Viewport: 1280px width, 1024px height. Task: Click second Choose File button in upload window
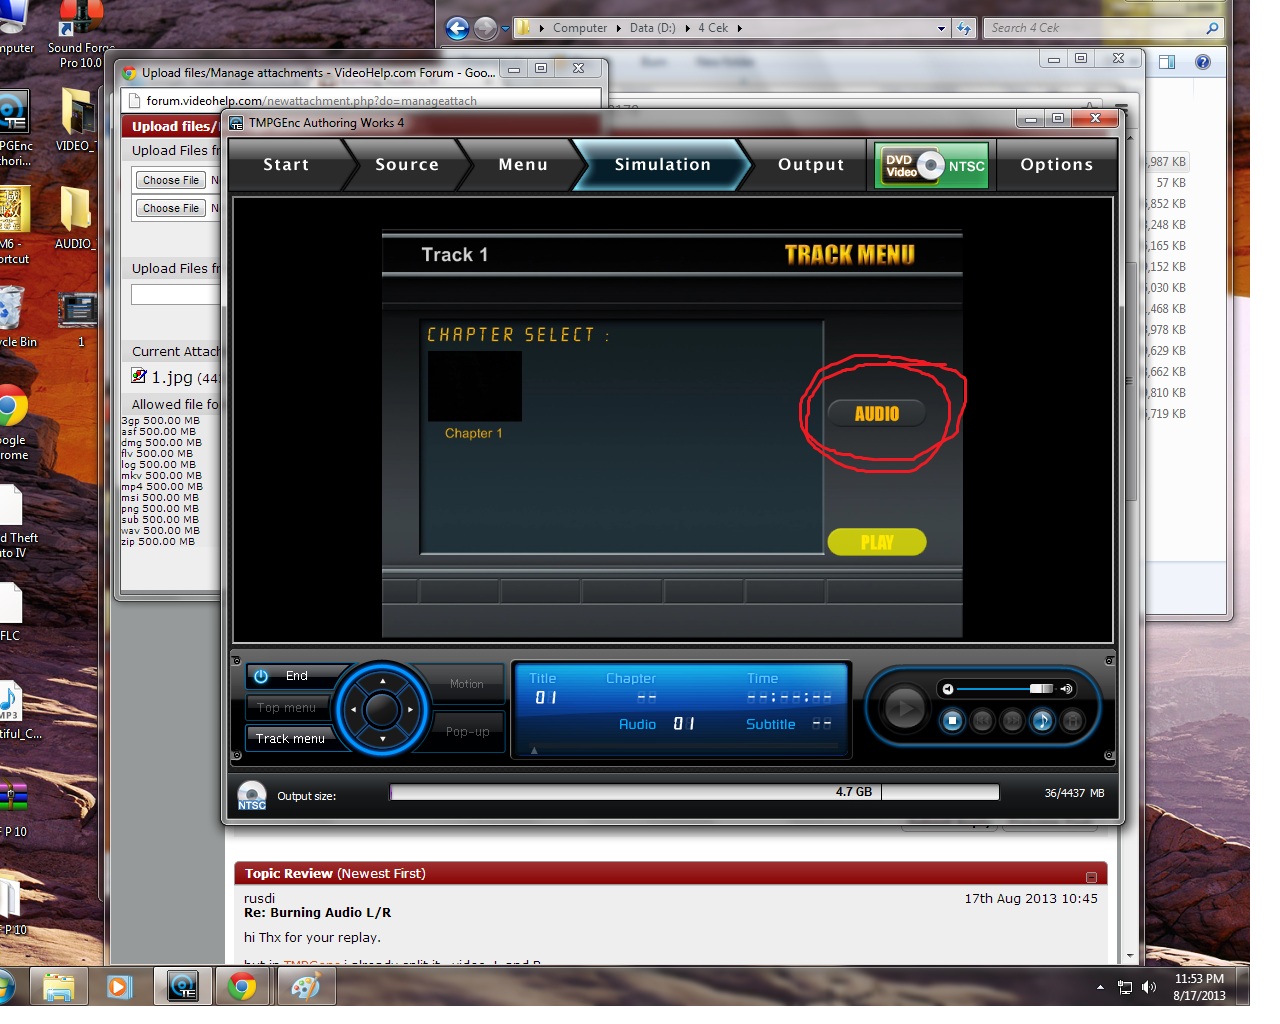[170, 208]
